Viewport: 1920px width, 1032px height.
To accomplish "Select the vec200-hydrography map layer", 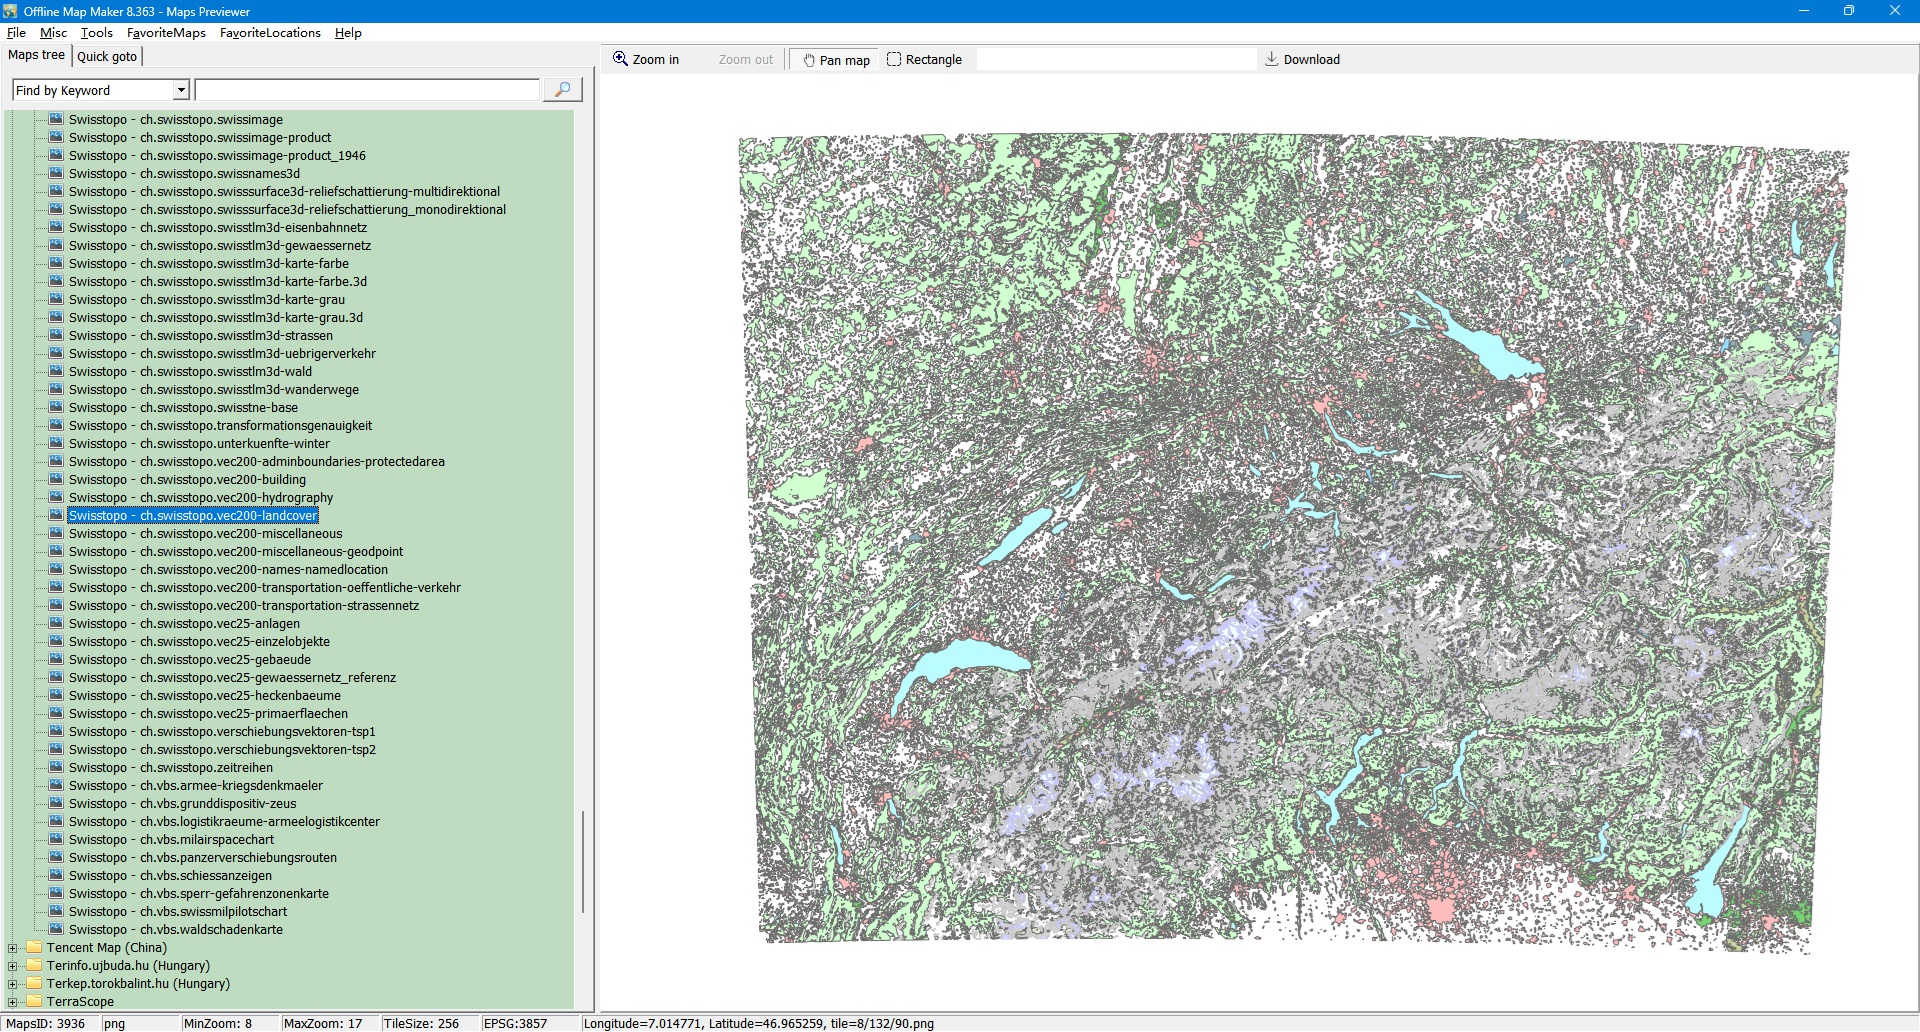I will [x=201, y=498].
